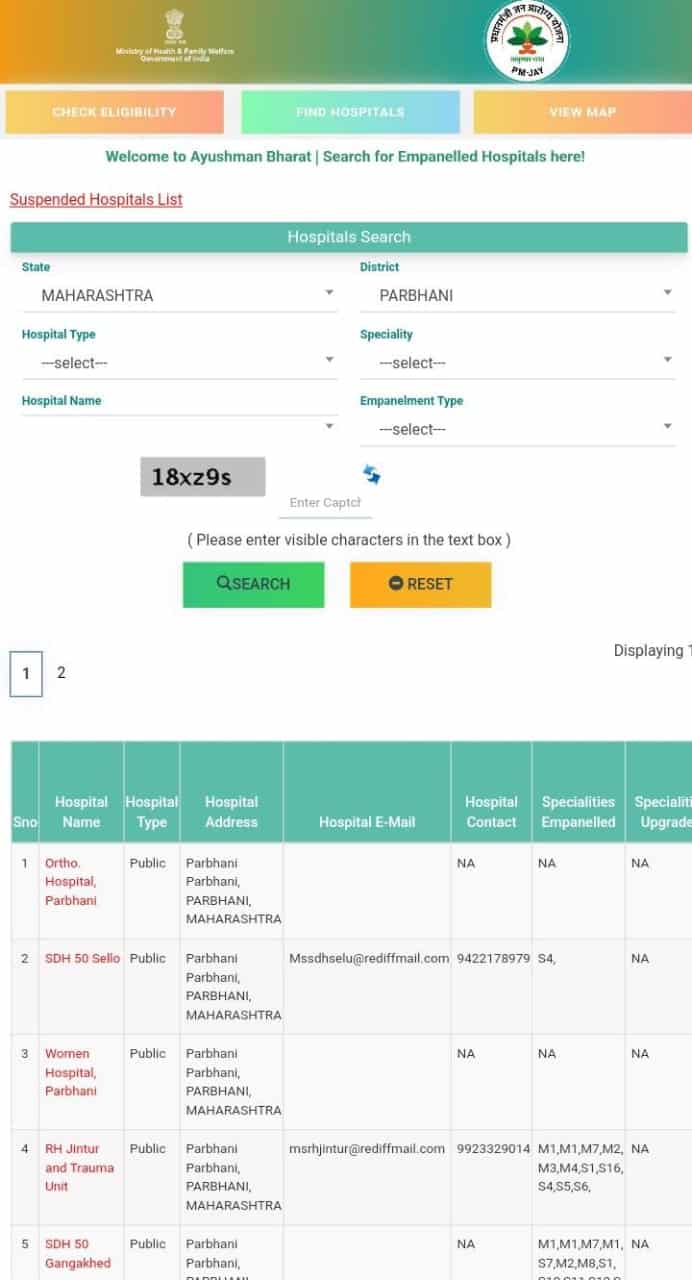Viewport: 692px width, 1280px height.
Task: Click the Ministry of Health emblem
Action: point(175,30)
